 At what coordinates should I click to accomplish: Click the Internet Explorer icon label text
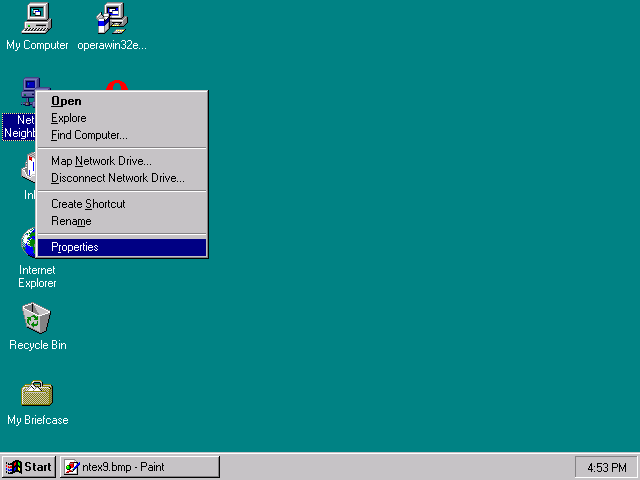pyautogui.click(x=37, y=276)
